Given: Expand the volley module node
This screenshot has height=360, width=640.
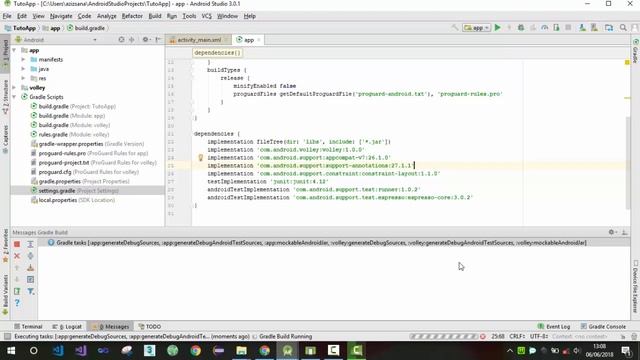Looking at the screenshot, I should coord(14,88).
